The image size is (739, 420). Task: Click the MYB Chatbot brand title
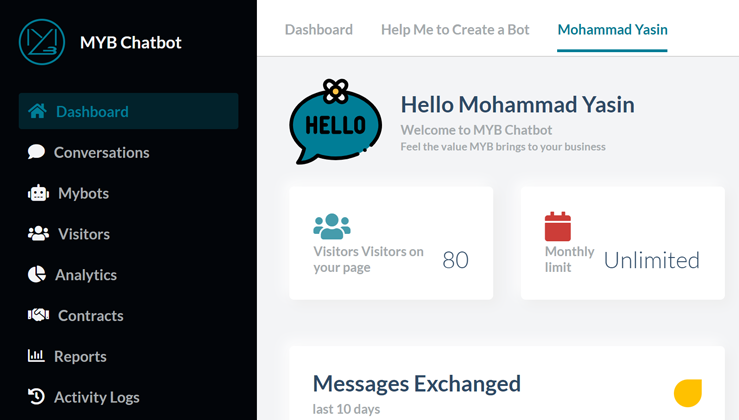[130, 42]
